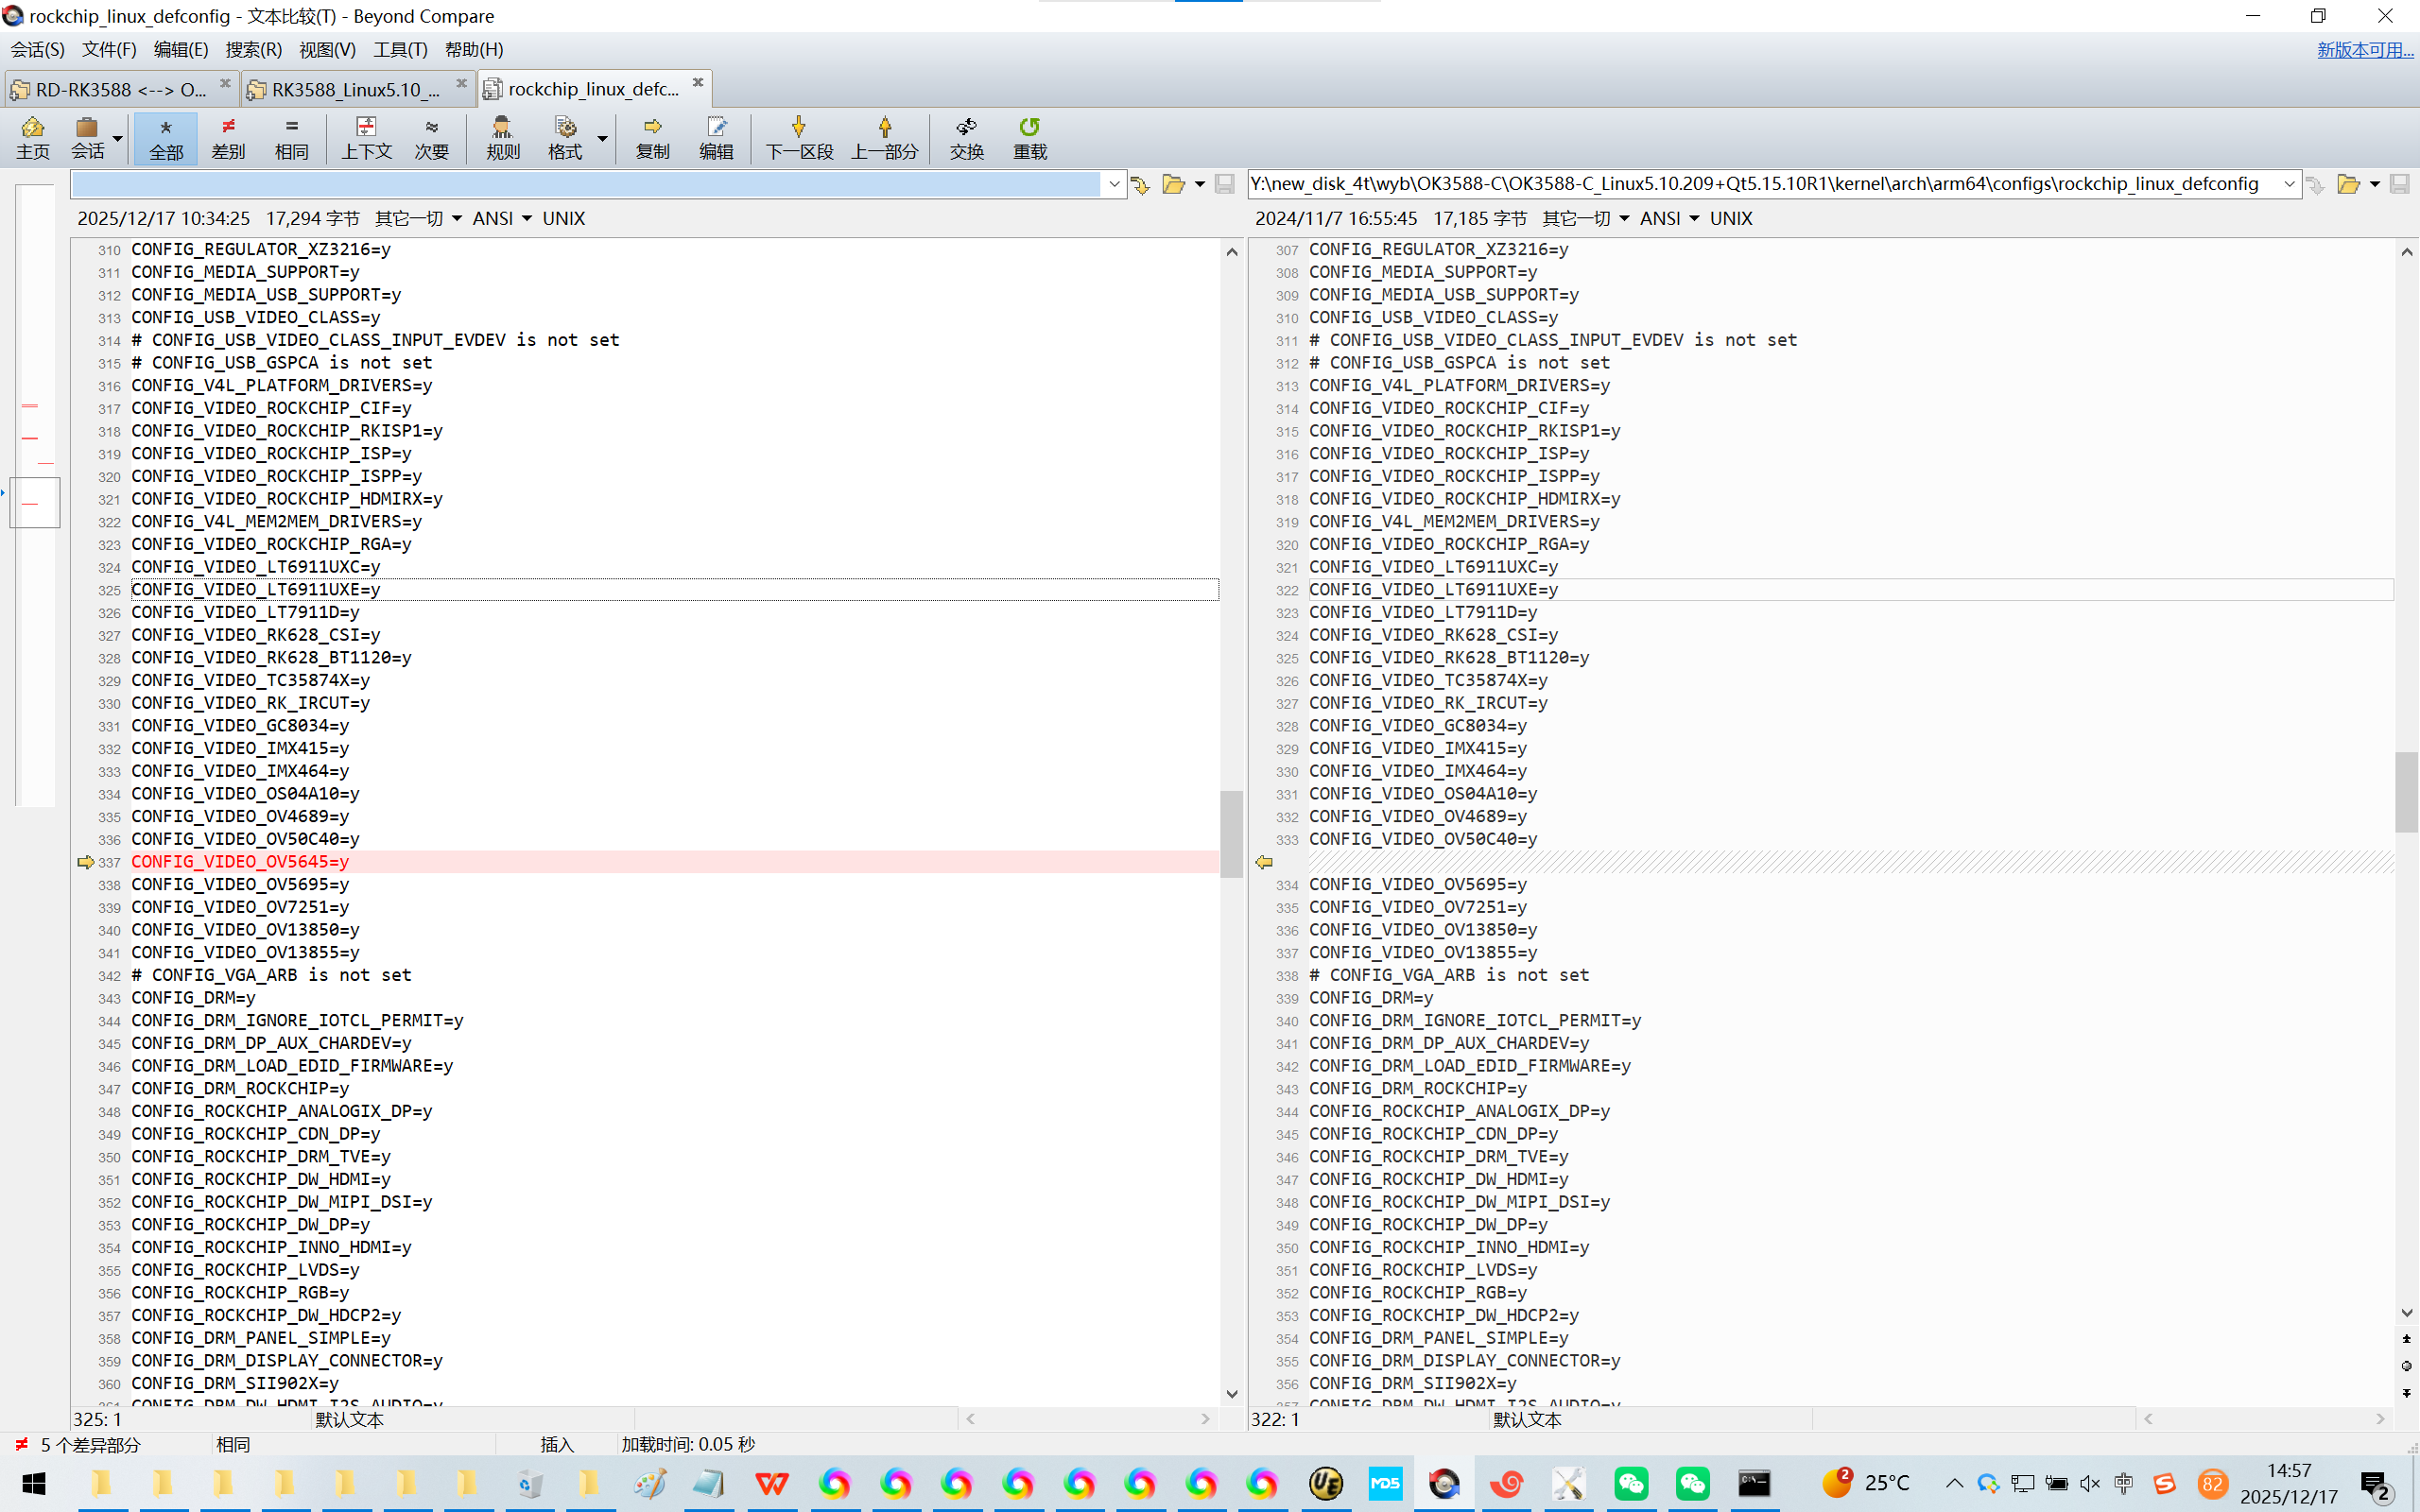Expand right pane file path dropdown

click(2289, 184)
